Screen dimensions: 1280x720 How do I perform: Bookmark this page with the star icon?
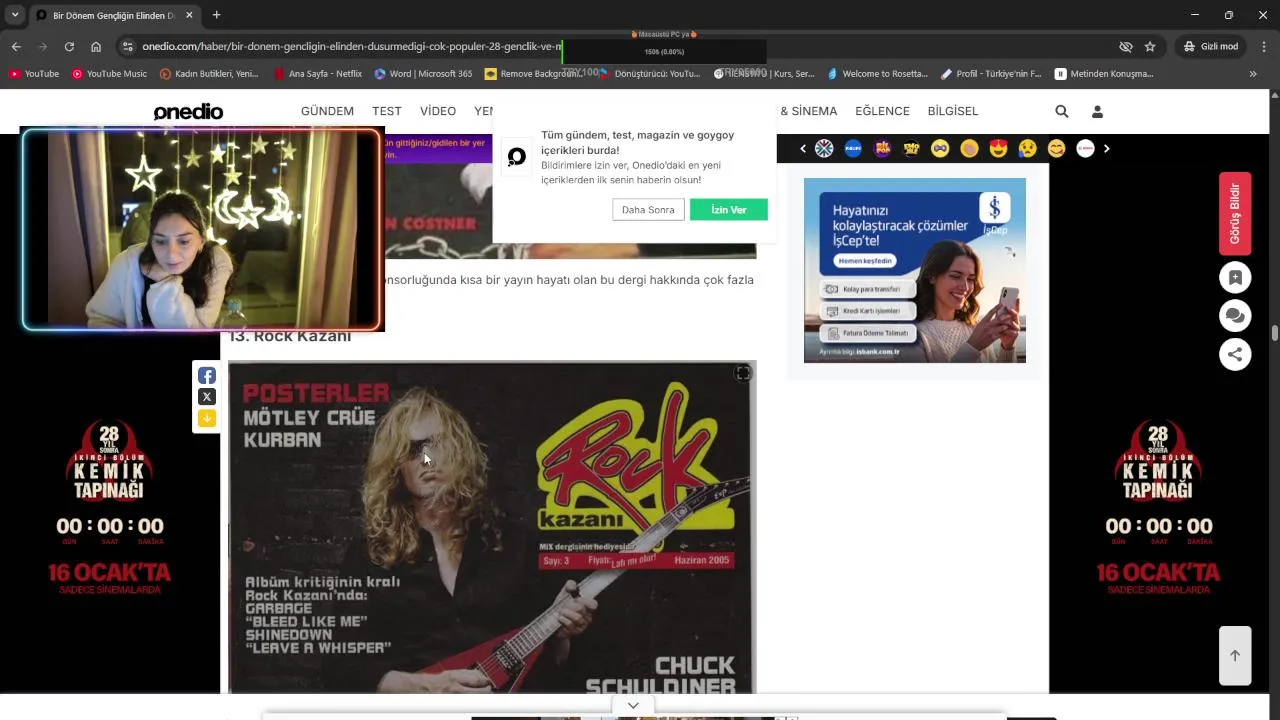(1150, 46)
